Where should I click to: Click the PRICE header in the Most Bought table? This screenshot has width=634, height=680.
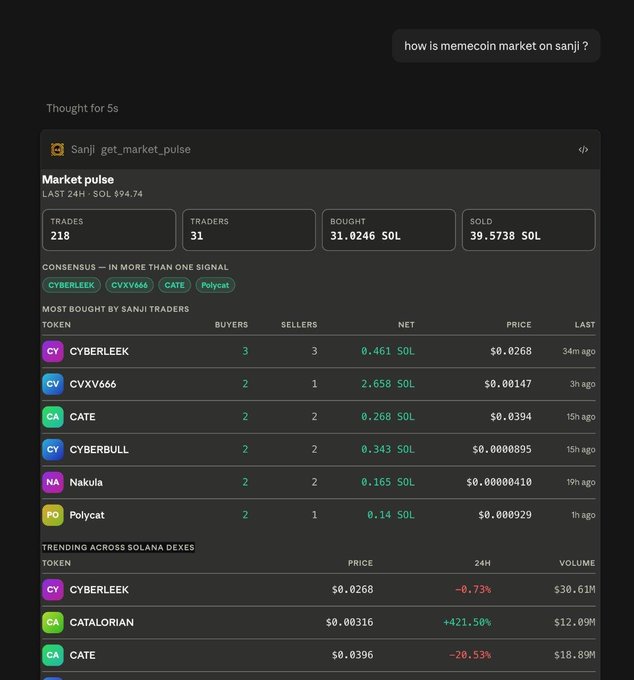(x=519, y=325)
